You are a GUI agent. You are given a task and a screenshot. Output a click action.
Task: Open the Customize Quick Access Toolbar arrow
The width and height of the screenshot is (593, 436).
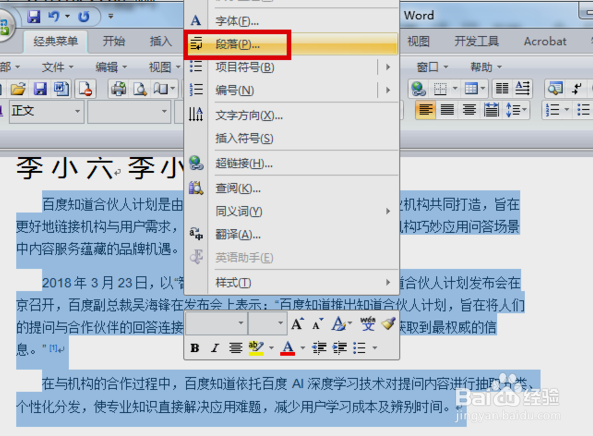click(111, 16)
